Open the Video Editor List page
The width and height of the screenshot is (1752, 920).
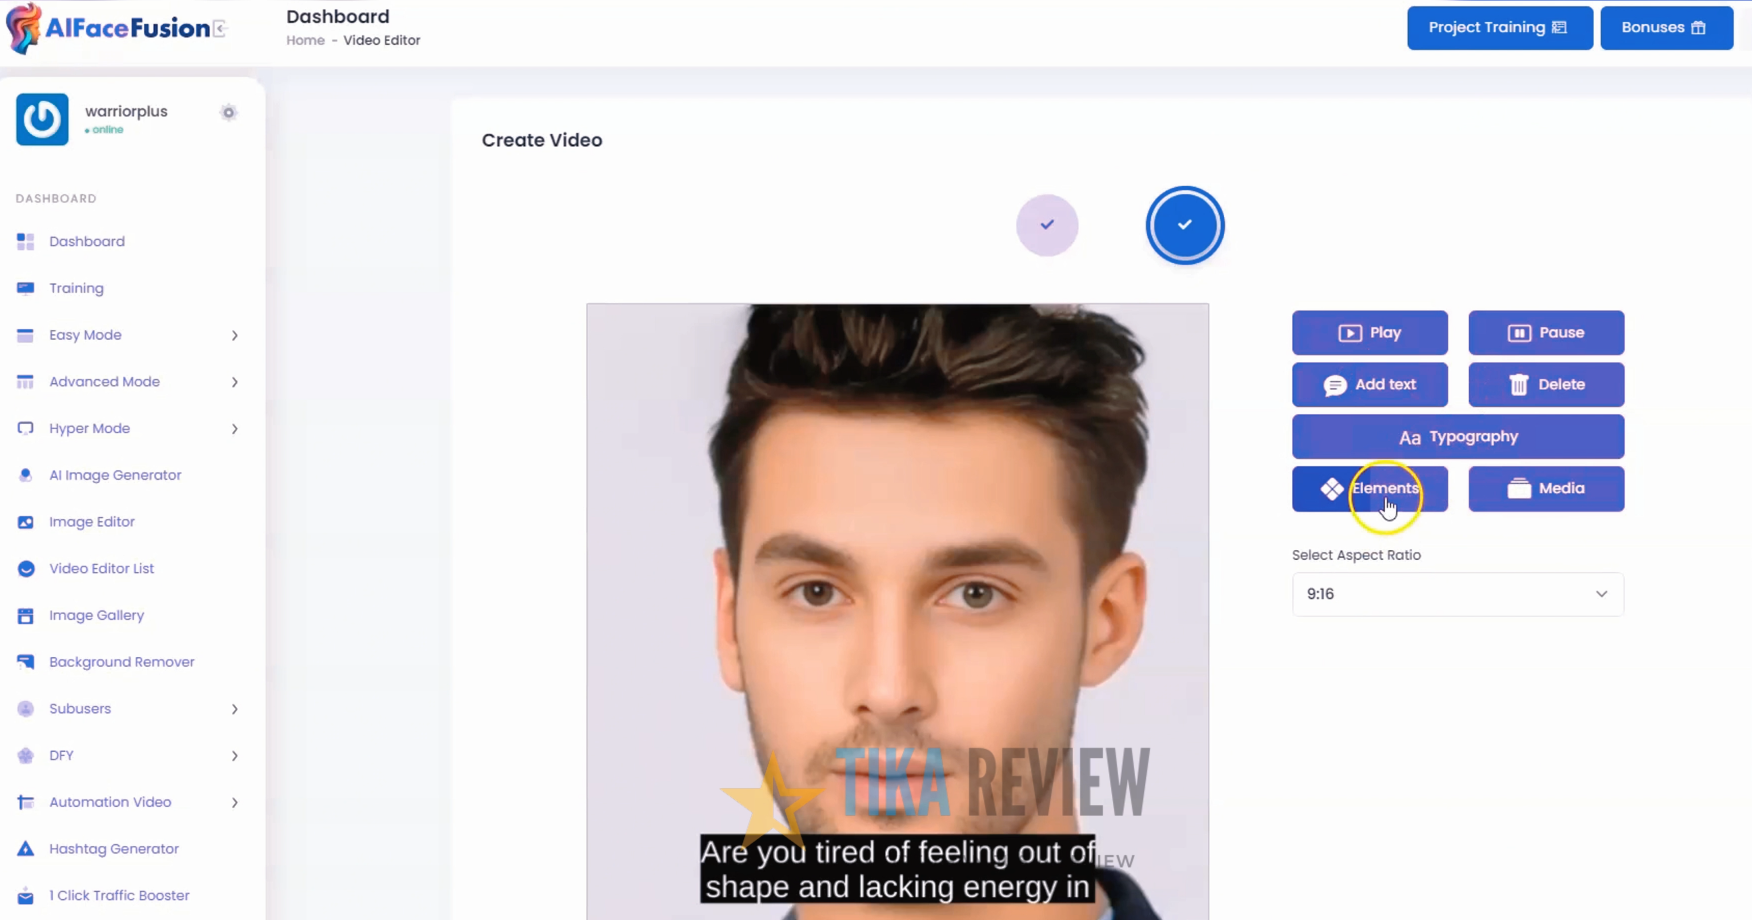pyautogui.click(x=101, y=568)
